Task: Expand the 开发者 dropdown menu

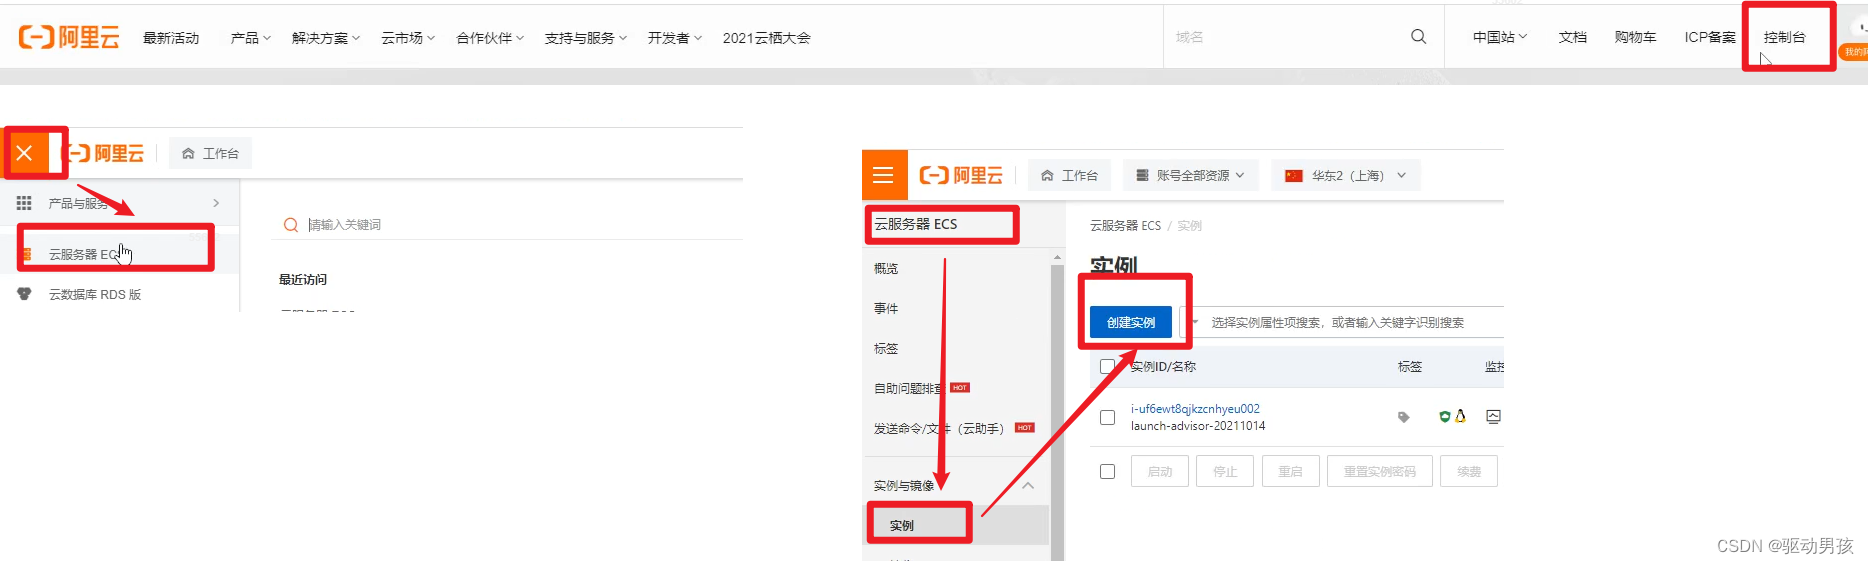Action: (x=675, y=38)
